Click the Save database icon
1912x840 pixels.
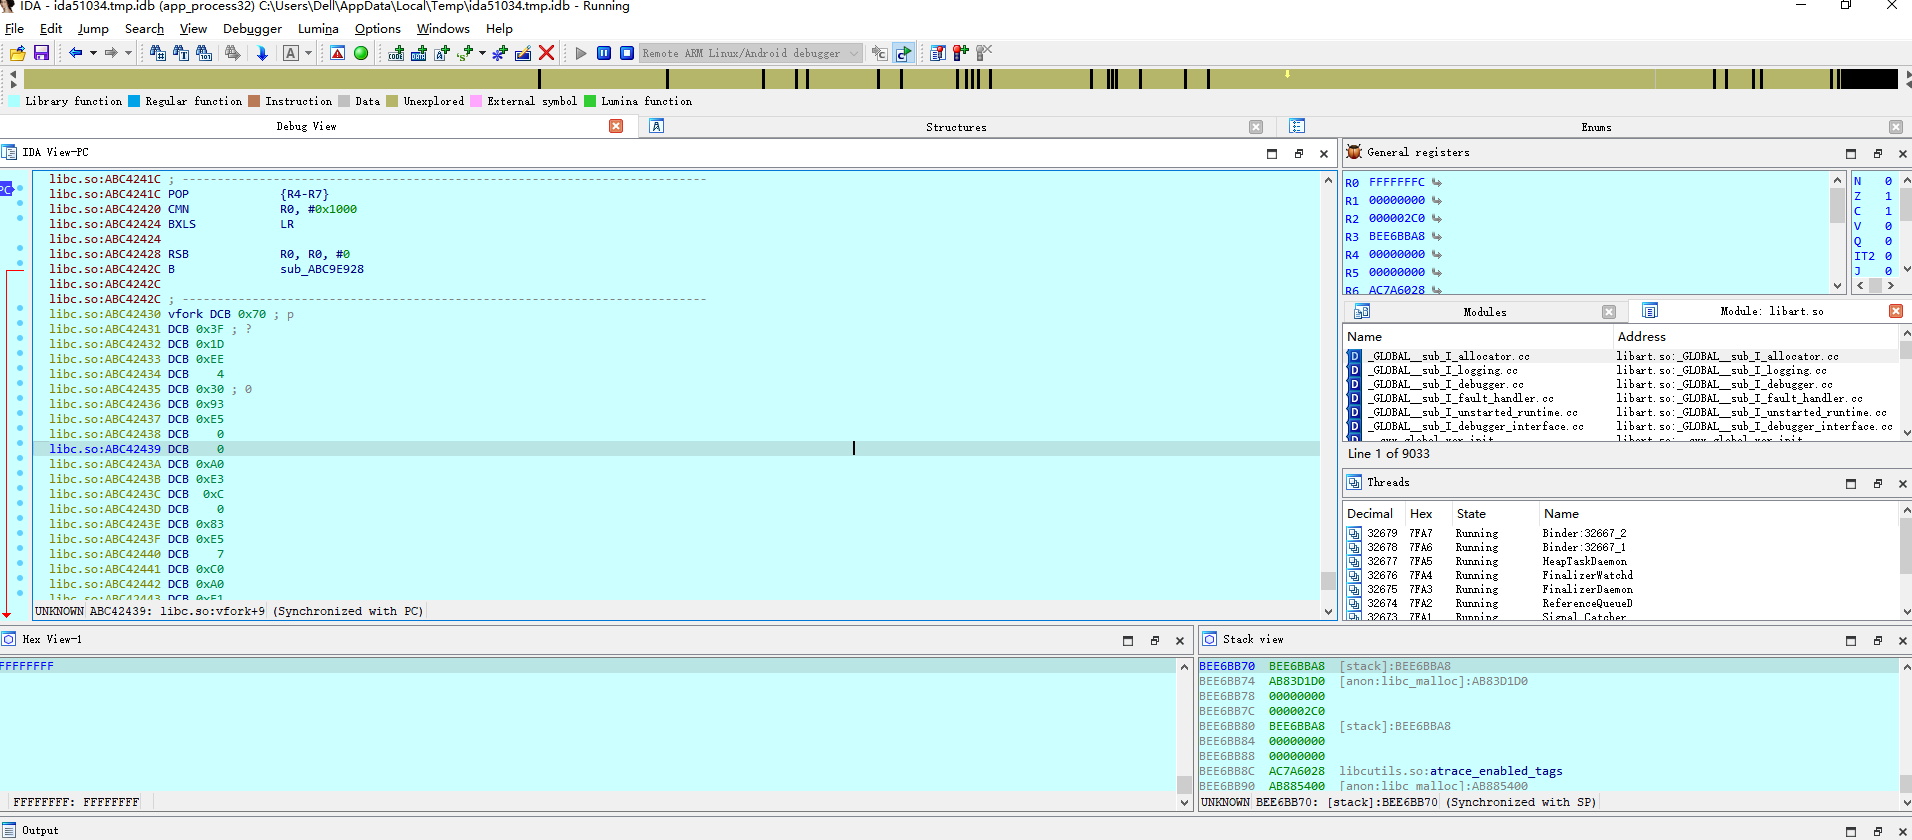click(41, 53)
